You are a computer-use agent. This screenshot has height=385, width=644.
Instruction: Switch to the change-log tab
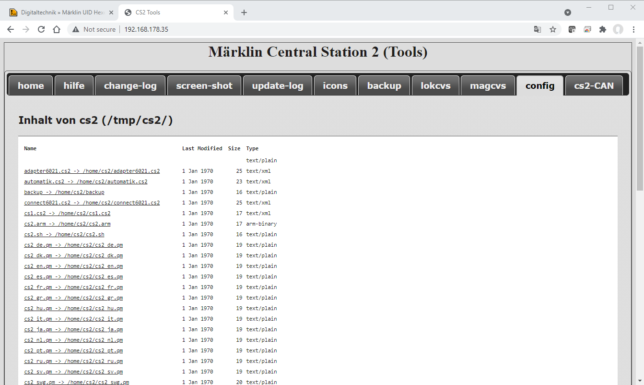coord(130,85)
